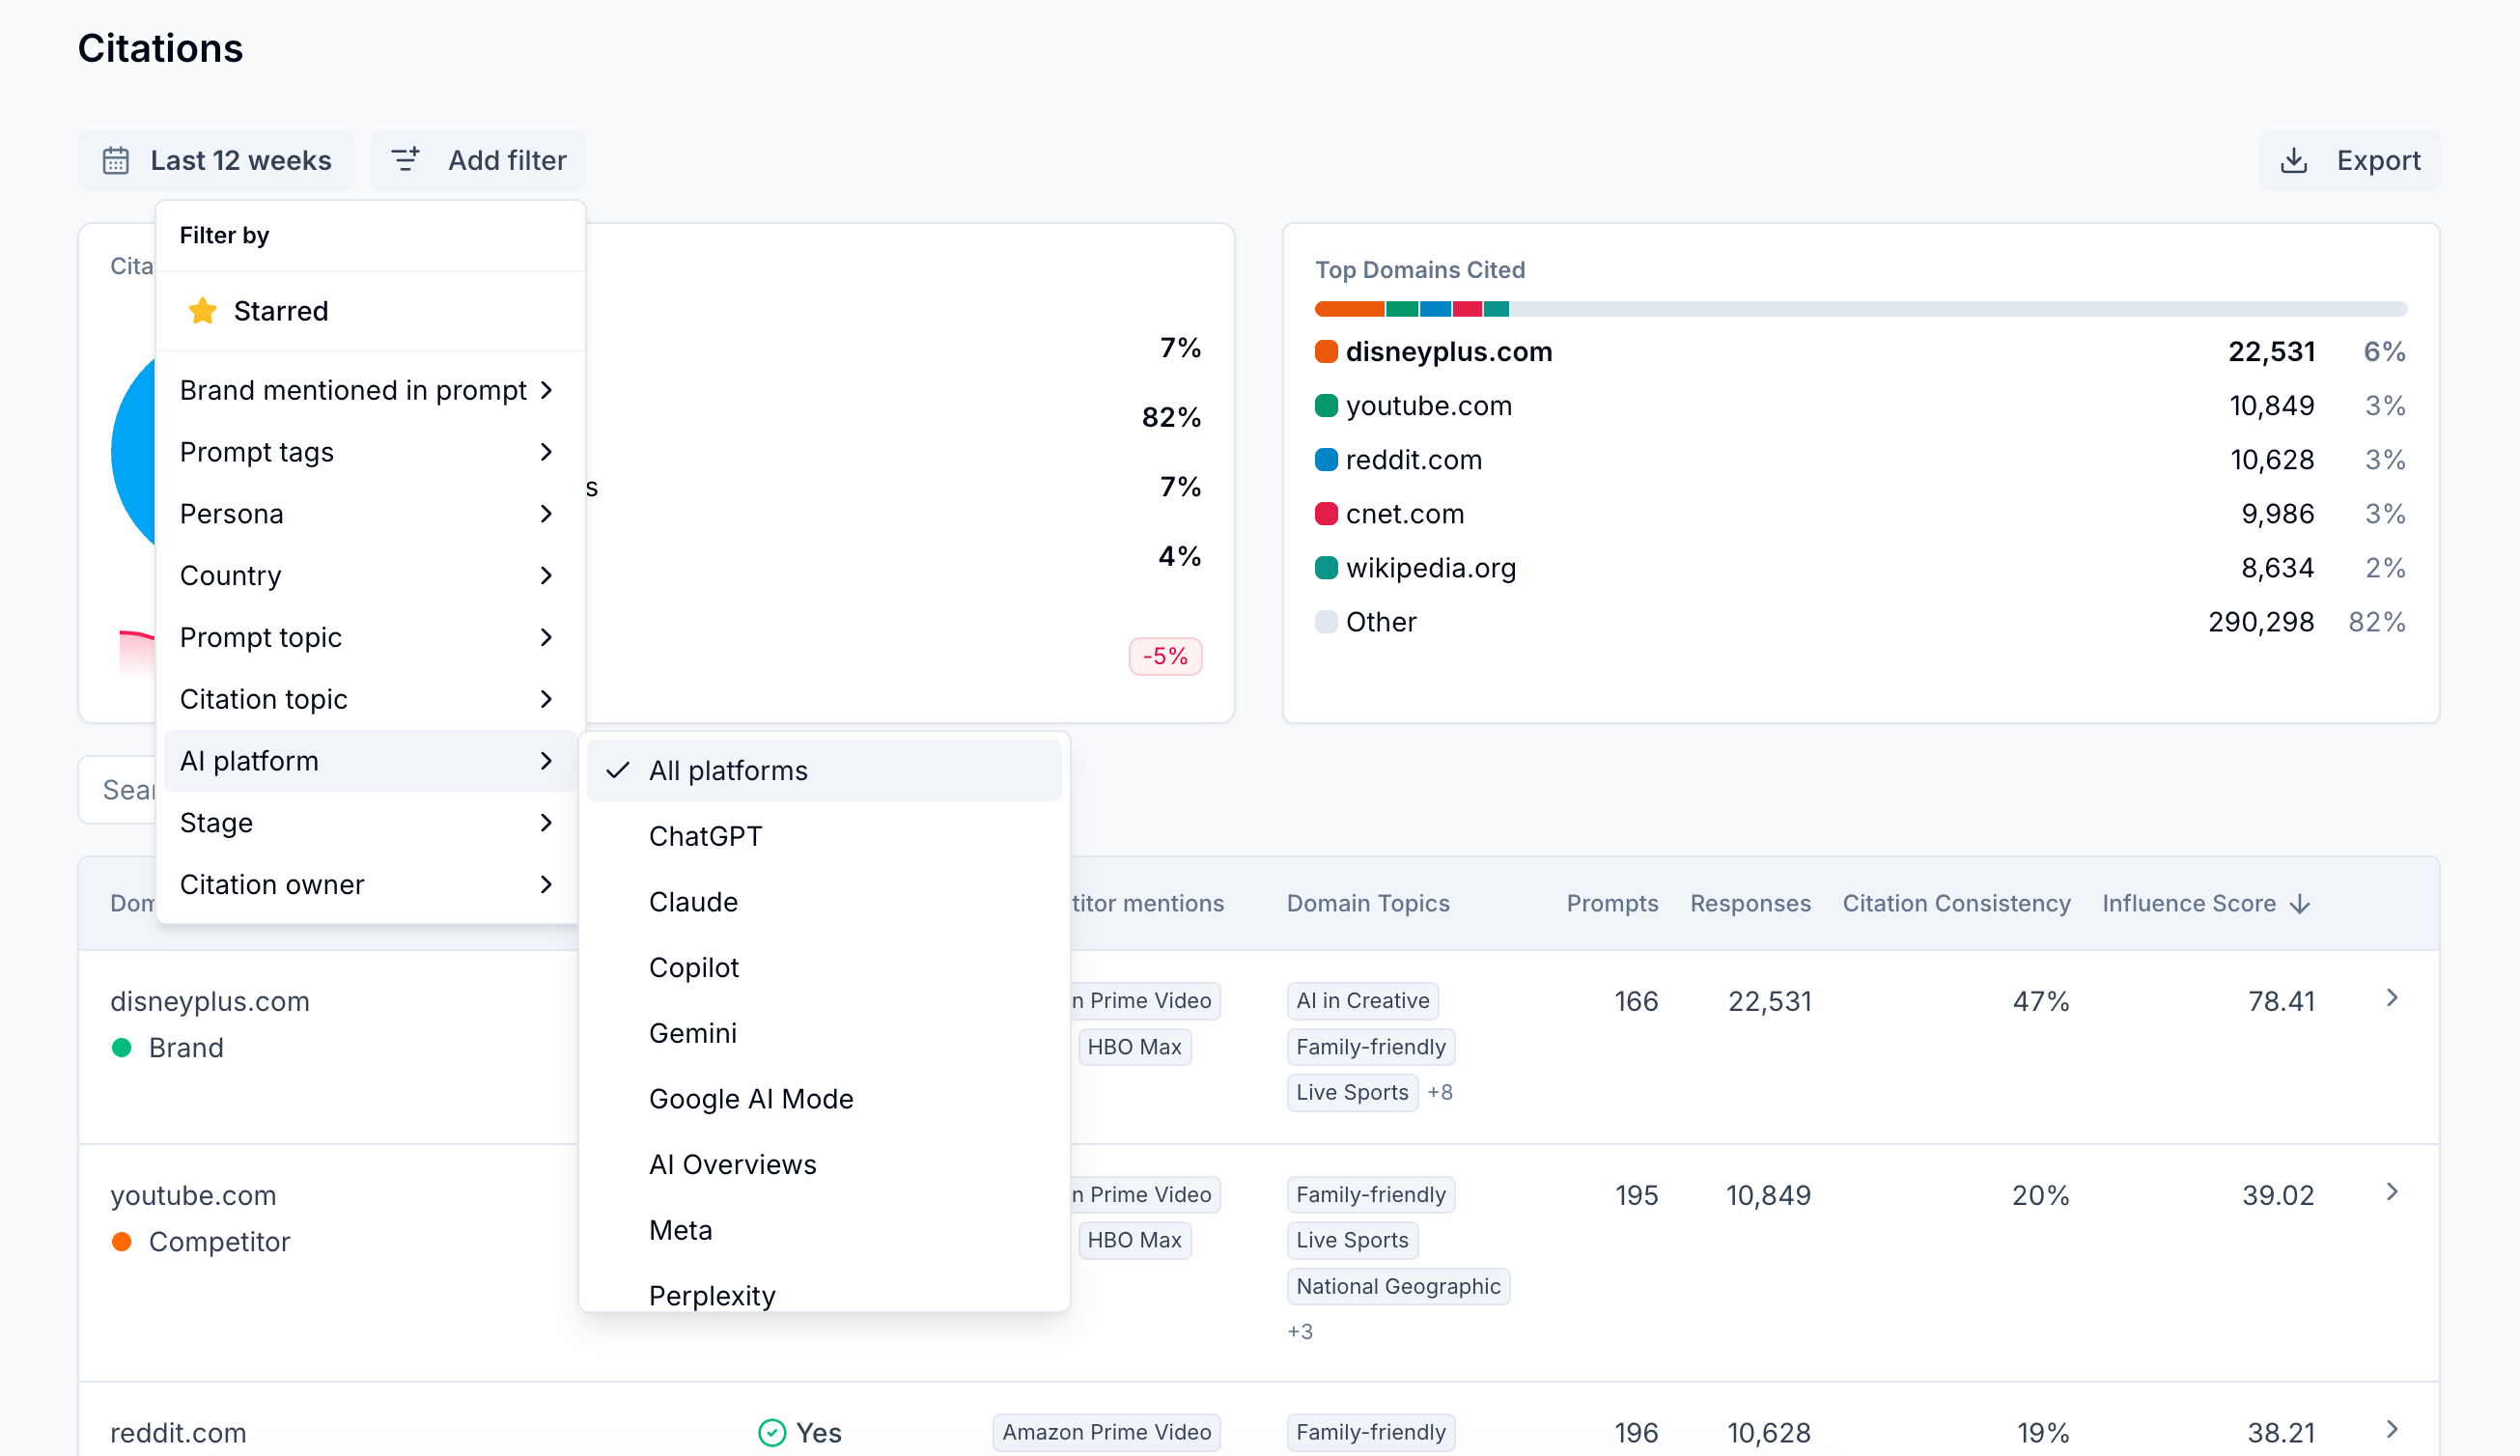Image resolution: width=2520 pixels, height=1456 pixels.
Task: Click the Export download icon
Action: [x=2293, y=160]
